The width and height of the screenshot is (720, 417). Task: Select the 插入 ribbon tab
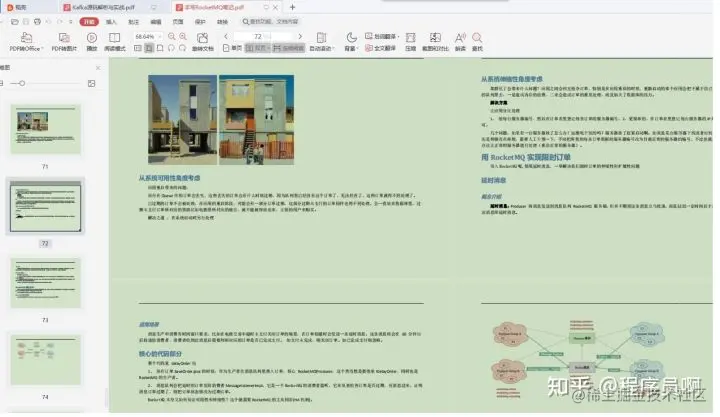[111, 22]
